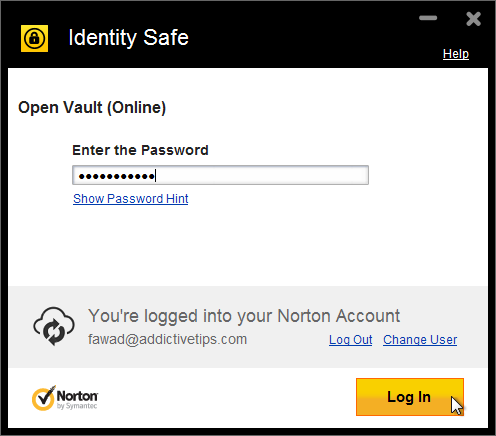Close the Identity Safe window

473,19
